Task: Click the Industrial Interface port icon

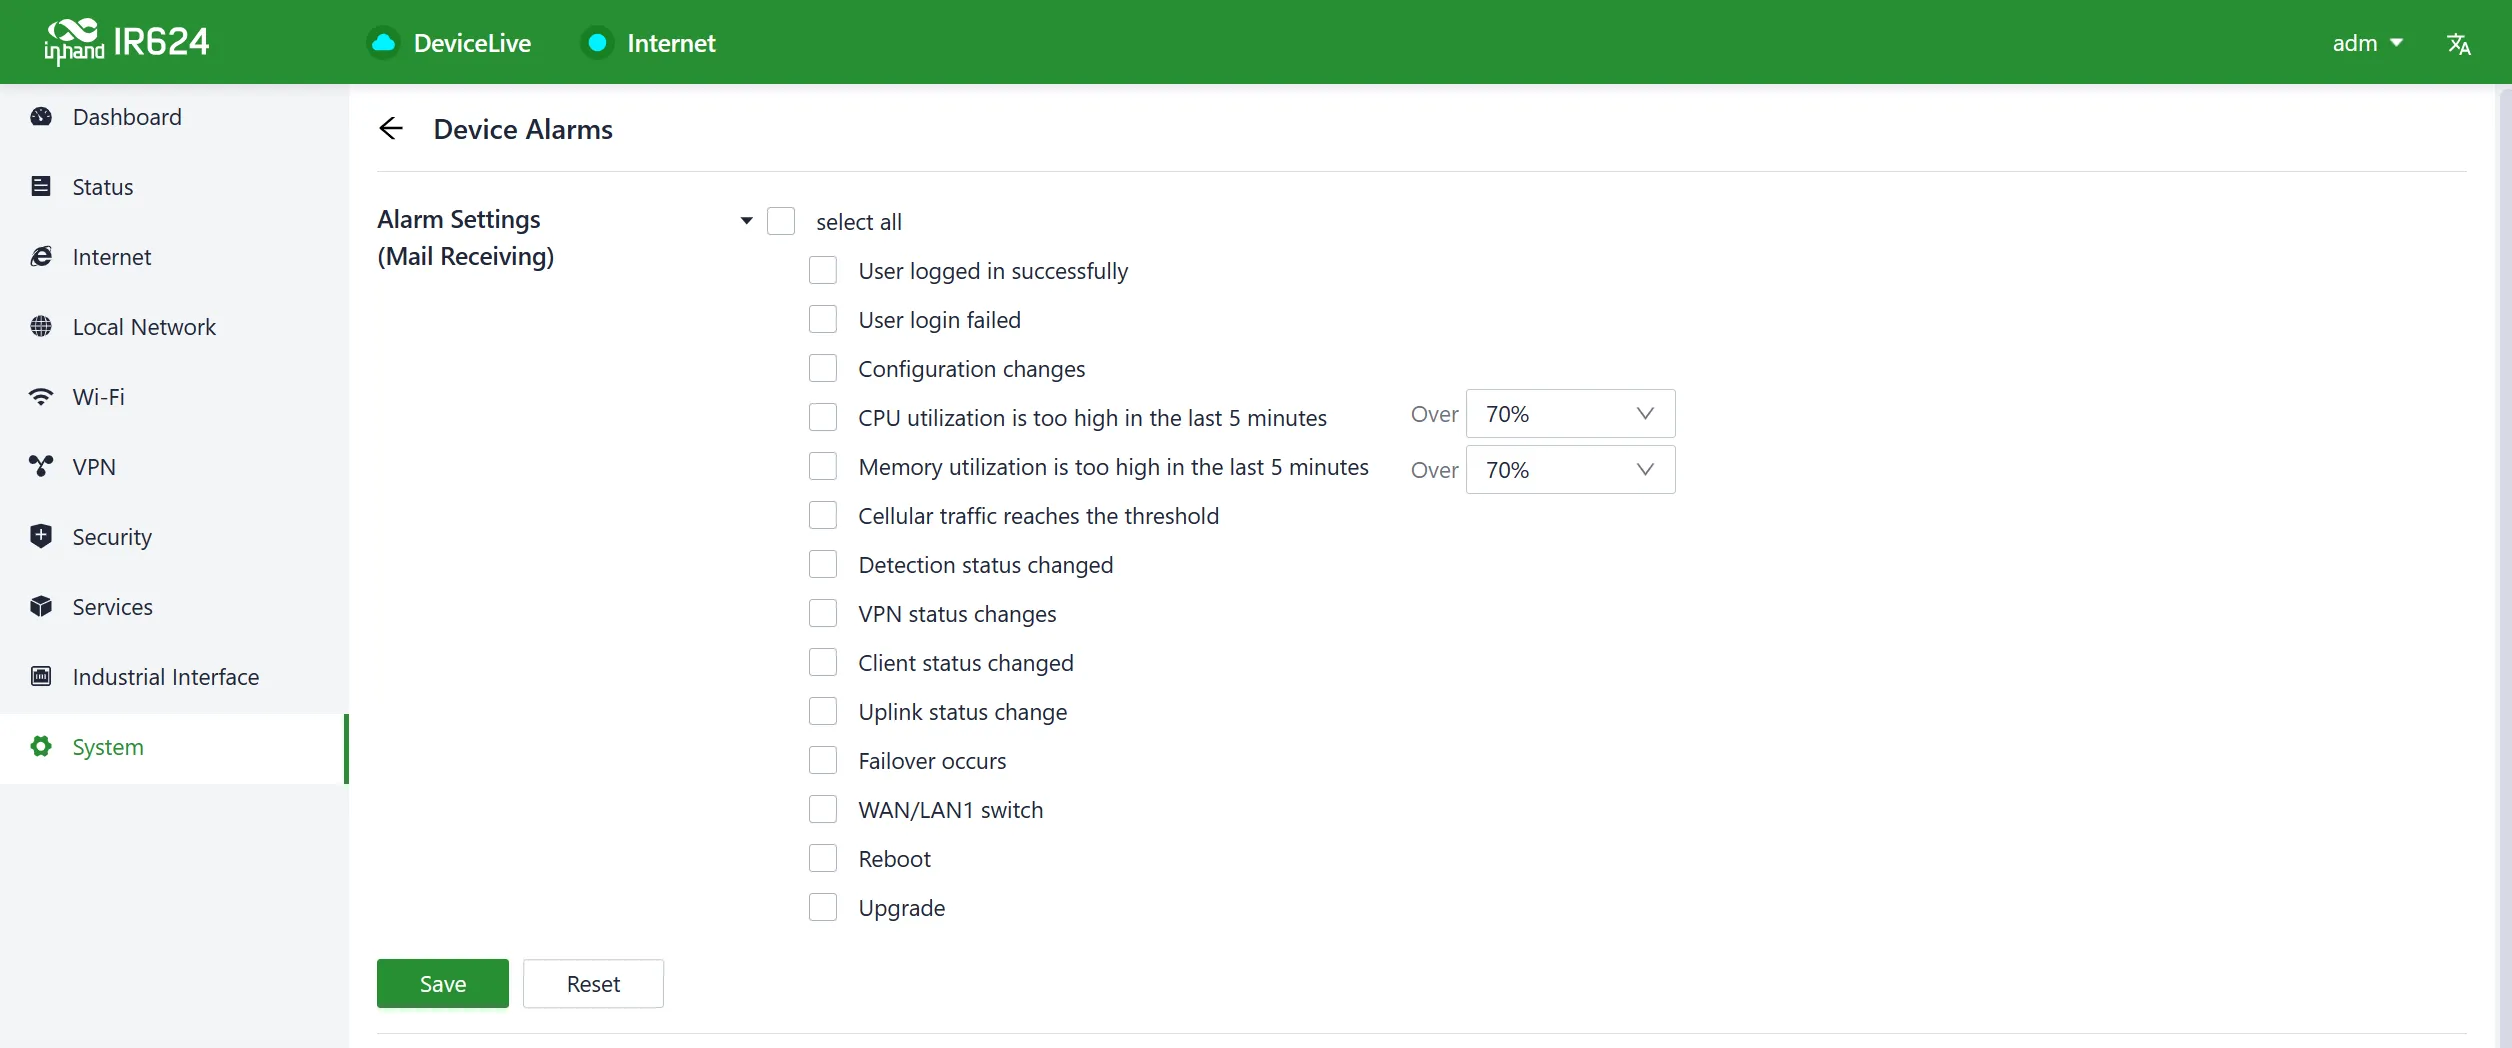Action: [41, 677]
